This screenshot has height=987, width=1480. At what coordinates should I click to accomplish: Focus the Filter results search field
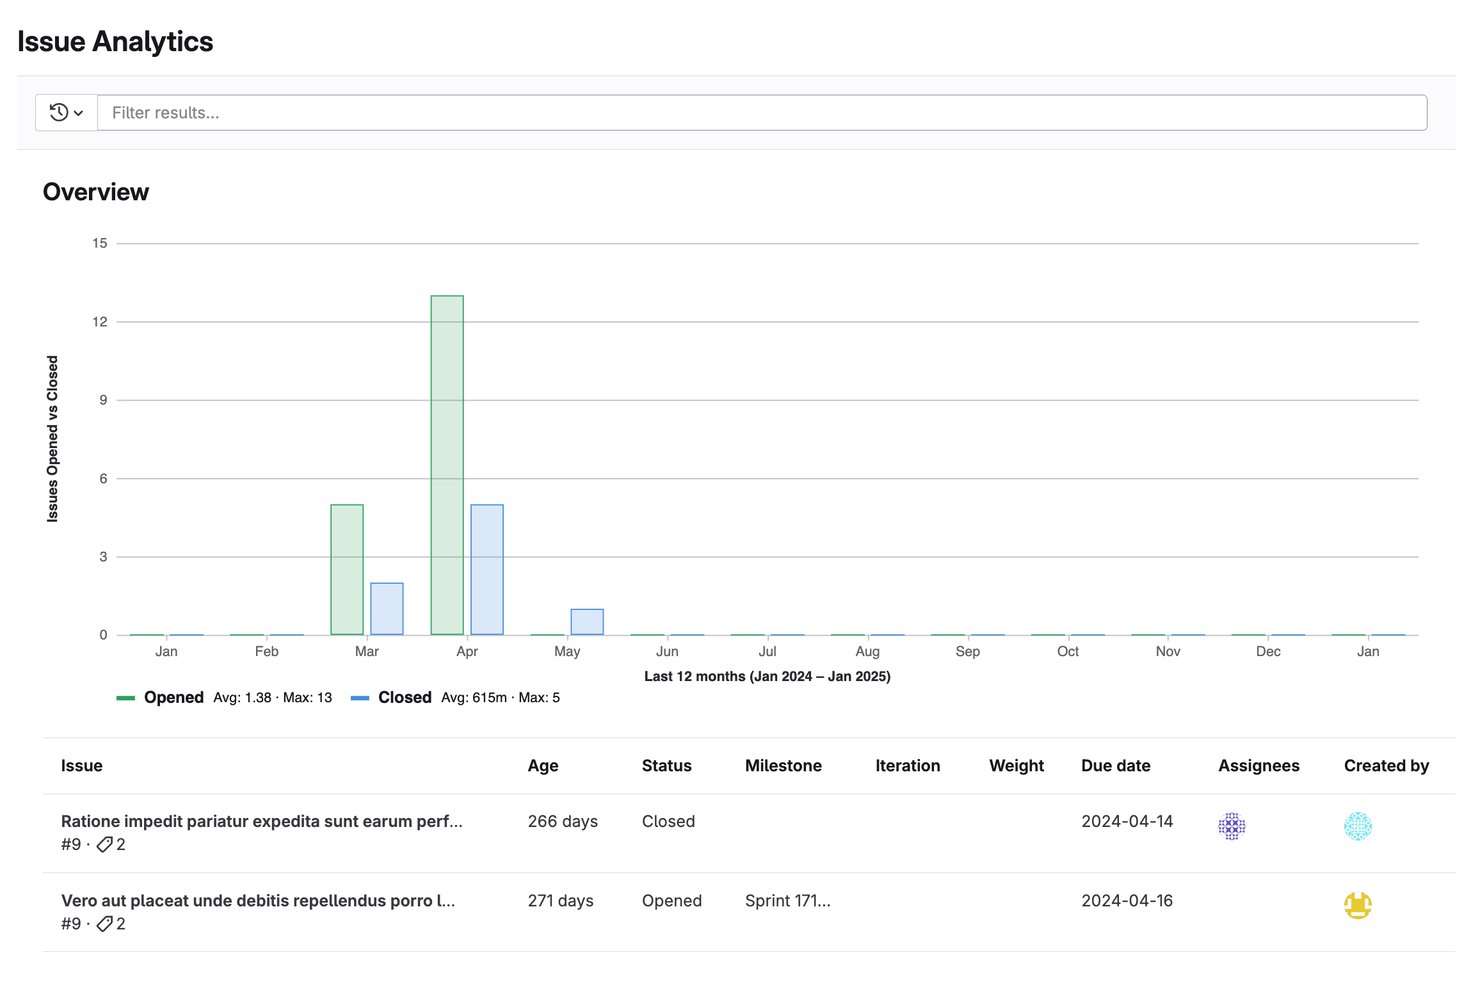tap(762, 113)
